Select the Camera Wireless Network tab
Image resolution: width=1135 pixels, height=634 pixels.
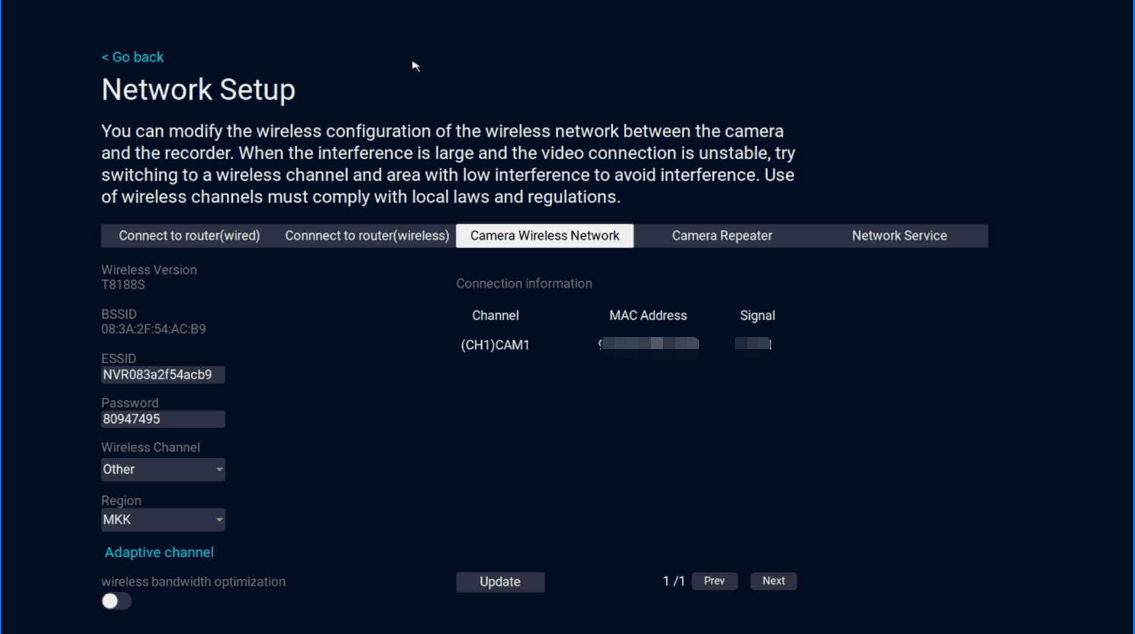(x=544, y=236)
